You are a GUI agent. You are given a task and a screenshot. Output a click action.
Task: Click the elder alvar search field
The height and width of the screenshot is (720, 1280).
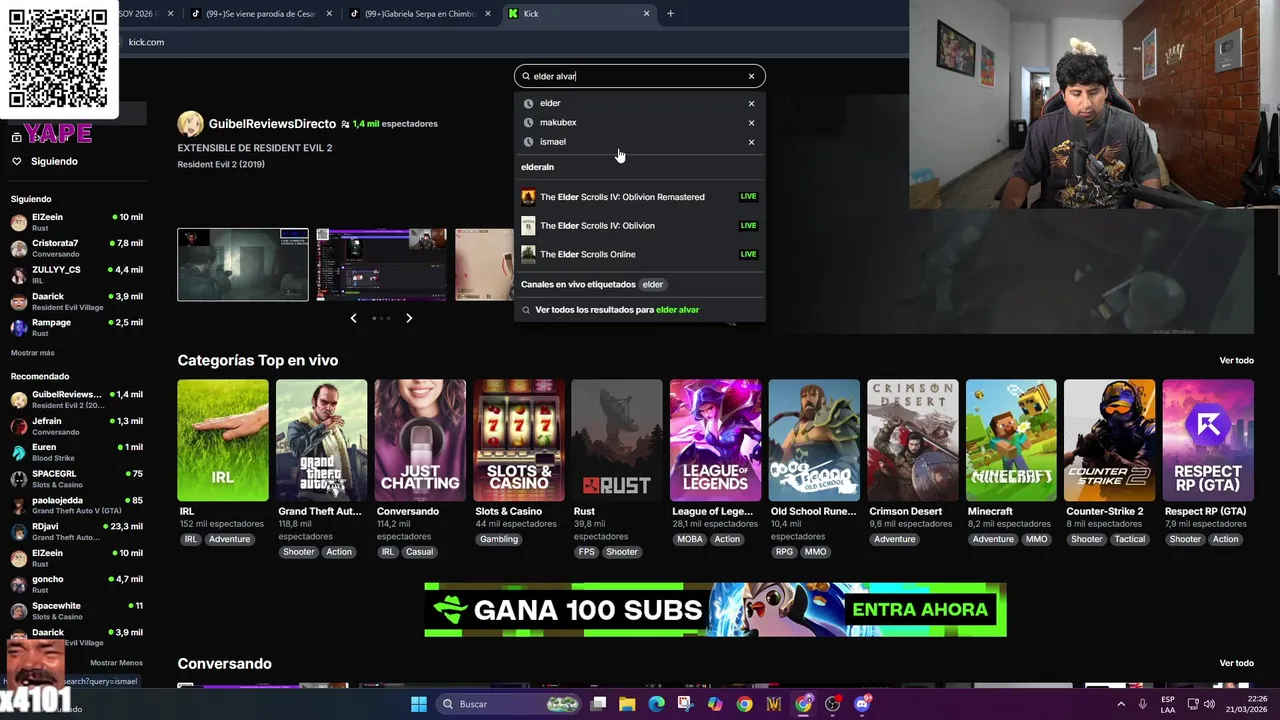[638, 76]
